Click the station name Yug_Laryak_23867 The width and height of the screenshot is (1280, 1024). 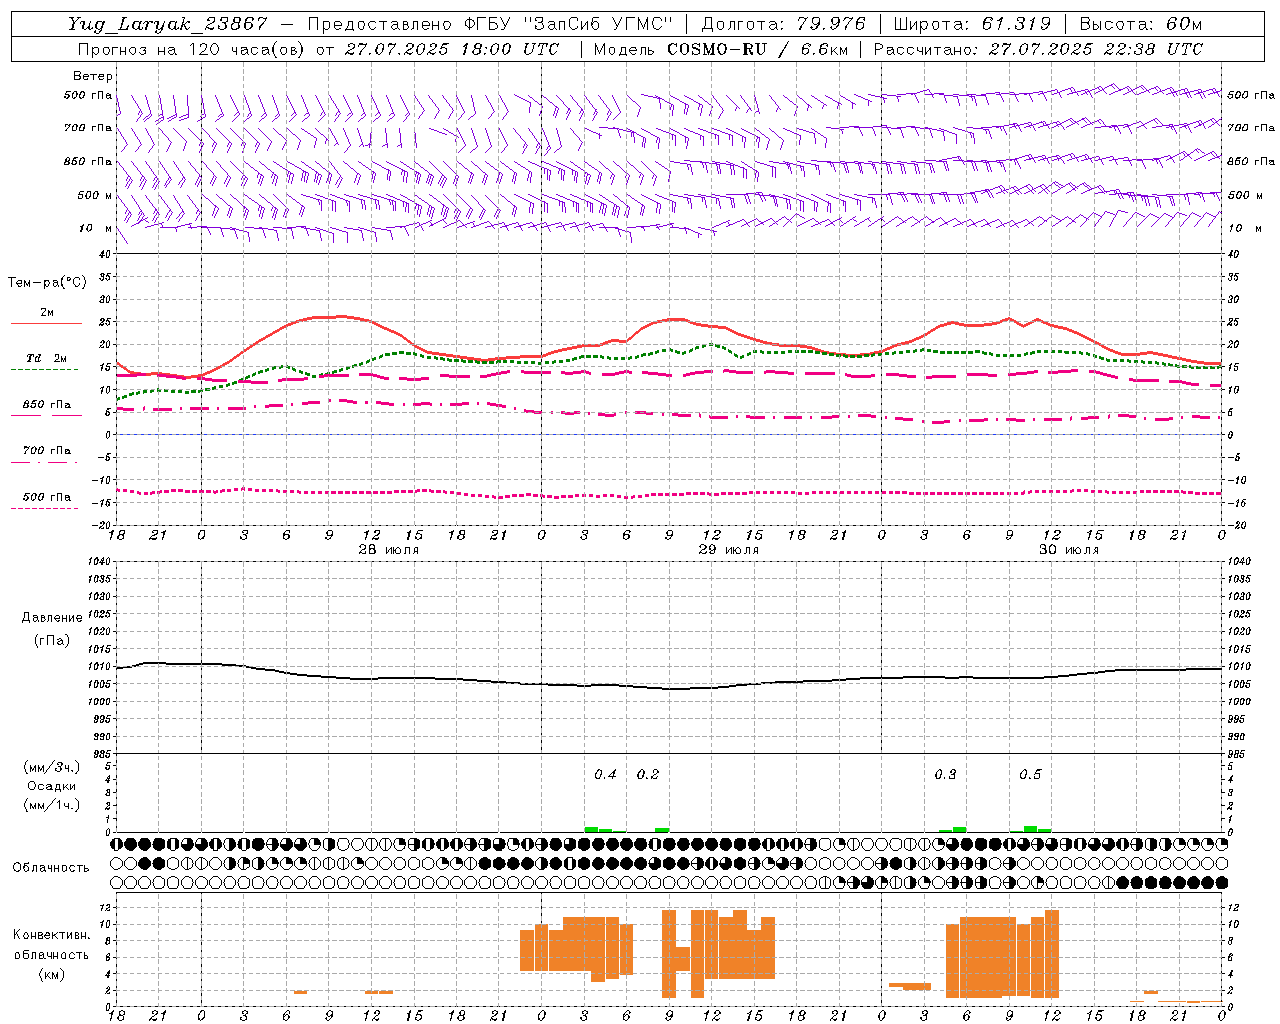click(167, 24)
